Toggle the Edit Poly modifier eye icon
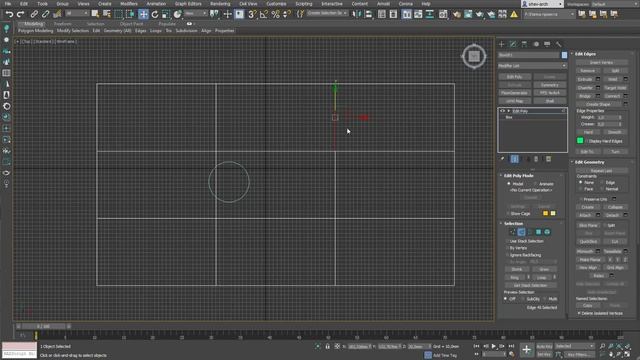The height and width of the screenshot is (360, 640). click(502, 111)
